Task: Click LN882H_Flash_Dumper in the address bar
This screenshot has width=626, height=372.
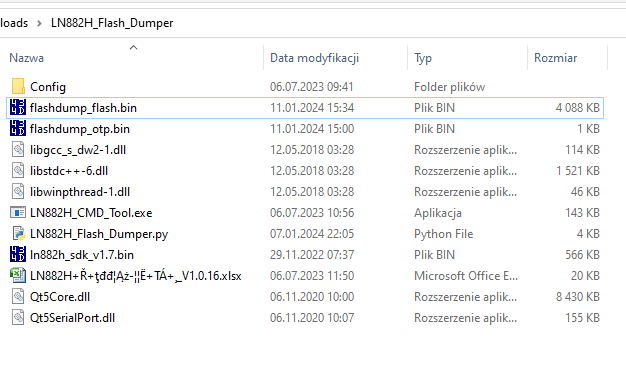Action: 112,23
